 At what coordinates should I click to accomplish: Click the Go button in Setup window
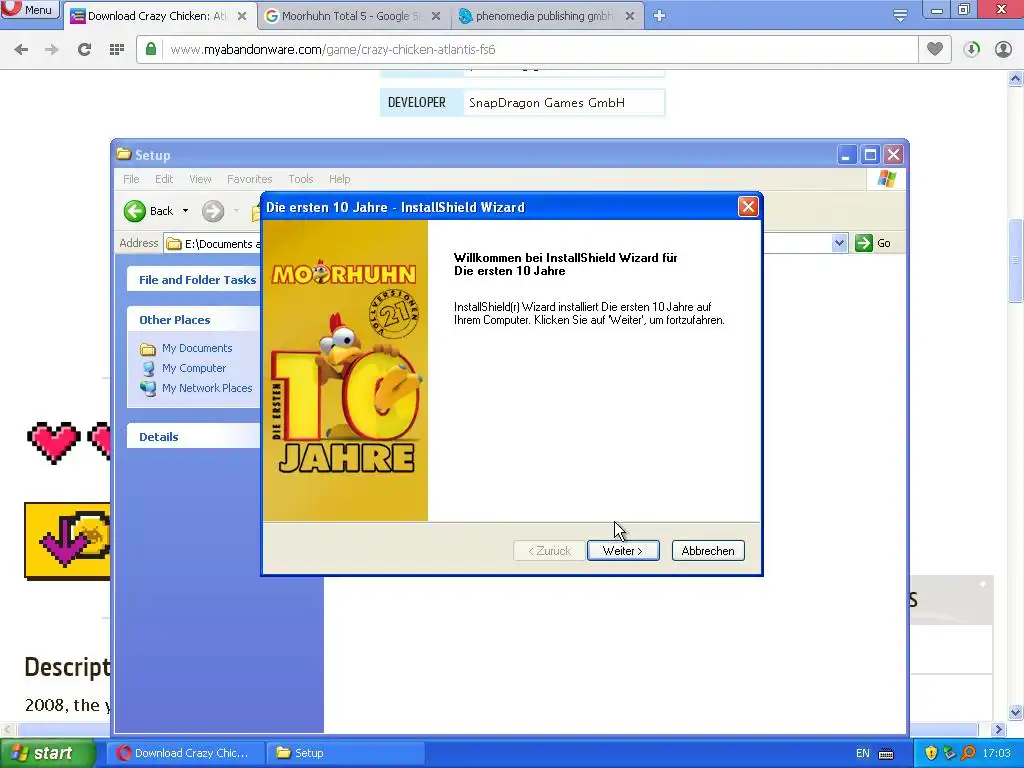[x=873, y=243]
